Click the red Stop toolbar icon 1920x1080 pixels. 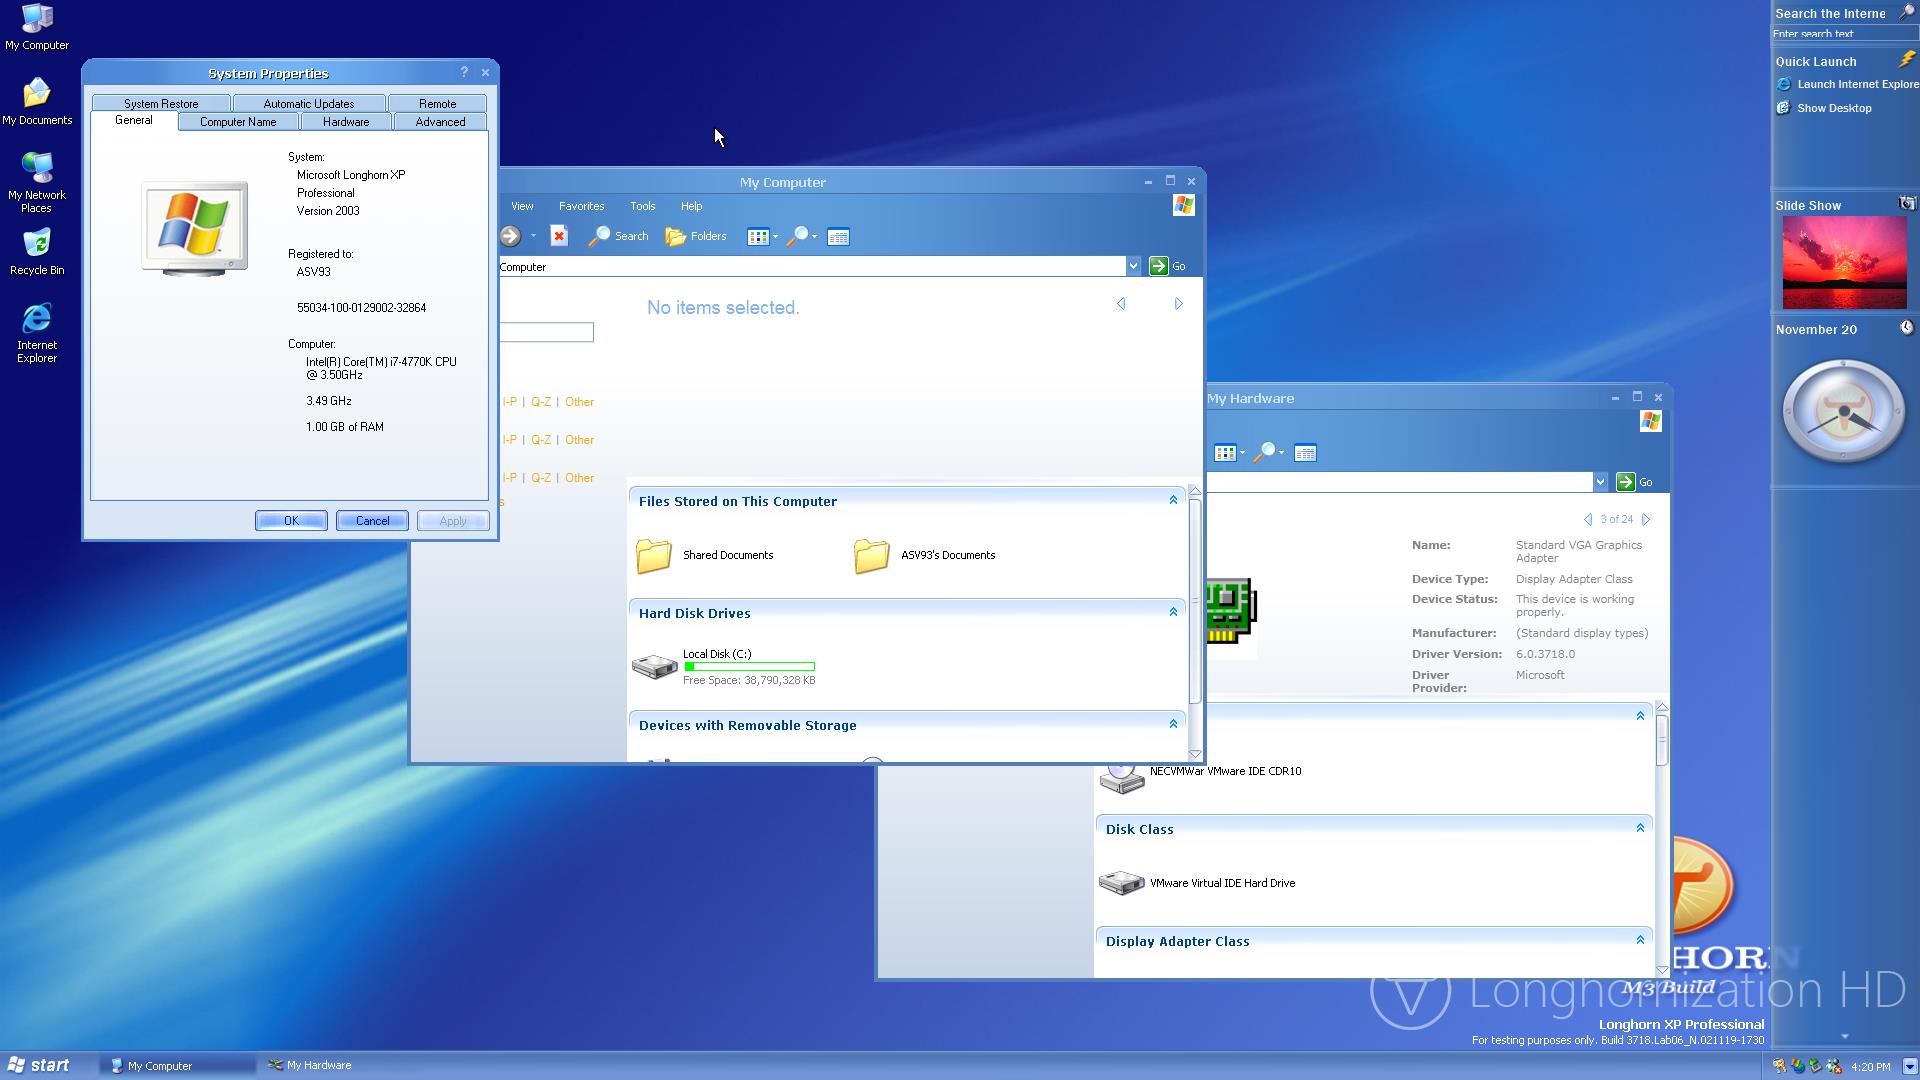(x=559, y=236)
